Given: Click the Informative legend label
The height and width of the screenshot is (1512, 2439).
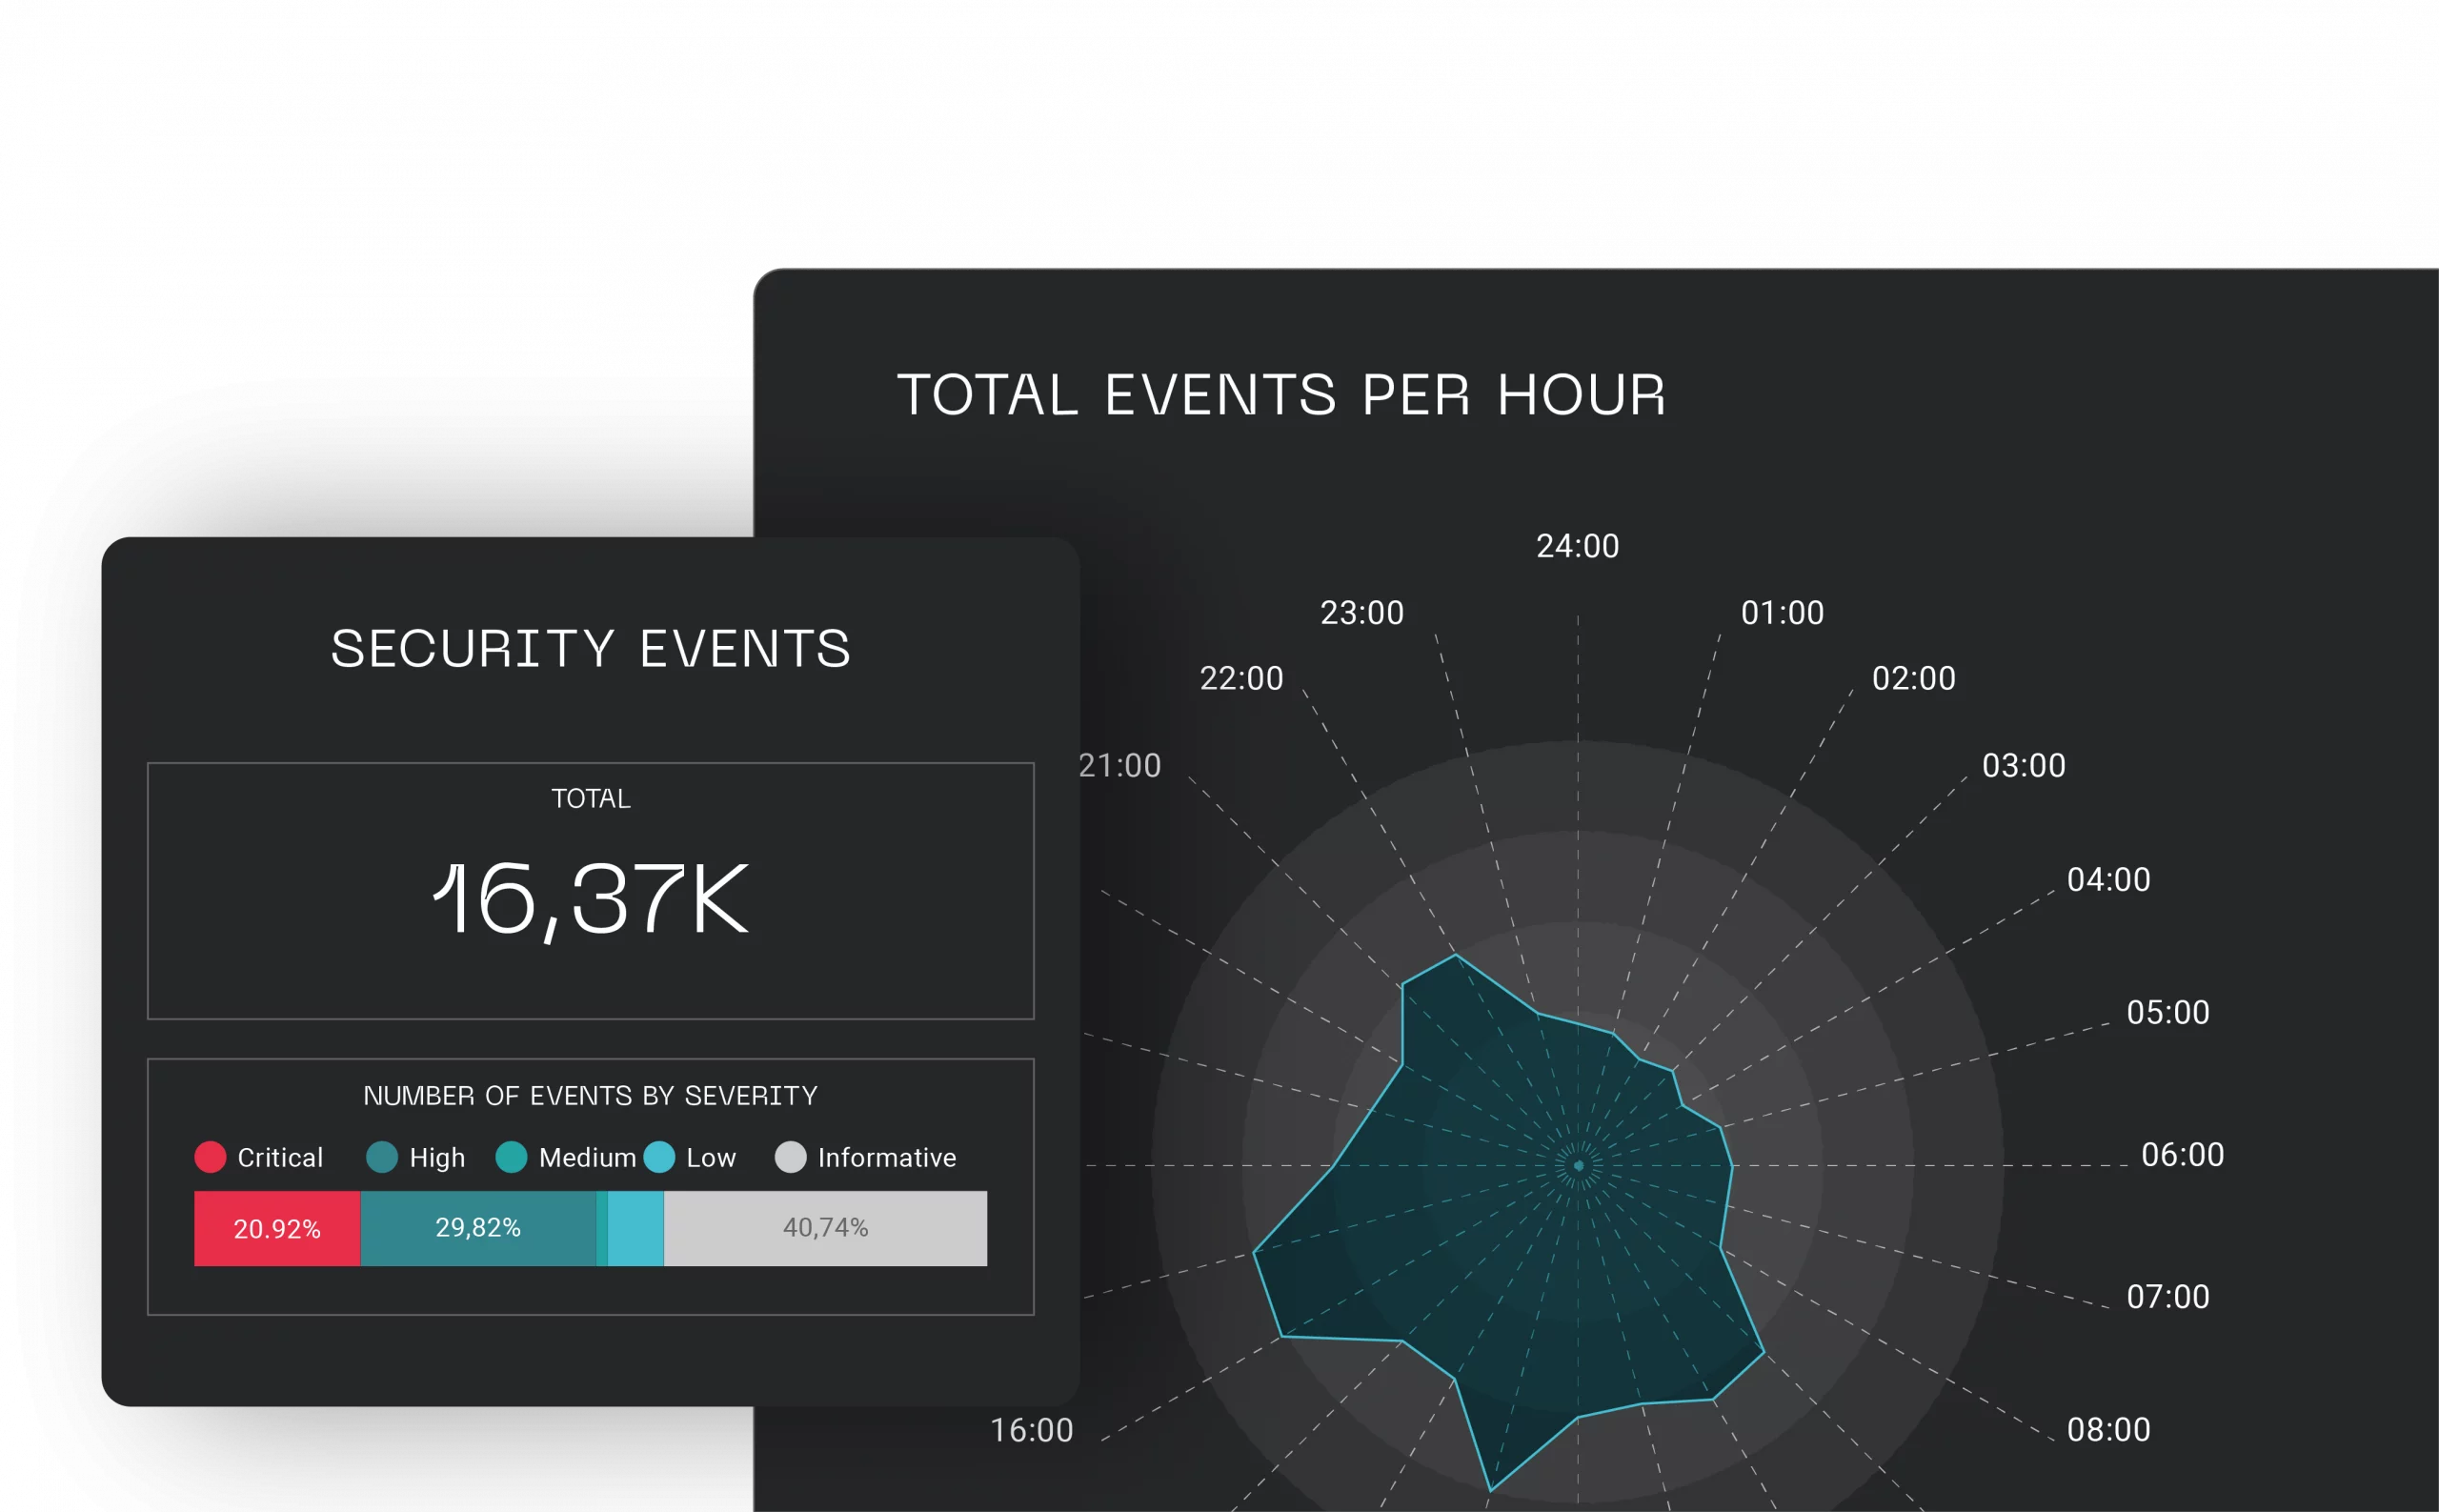Looking at the screenshot, I should click(x=887, y=1157).
